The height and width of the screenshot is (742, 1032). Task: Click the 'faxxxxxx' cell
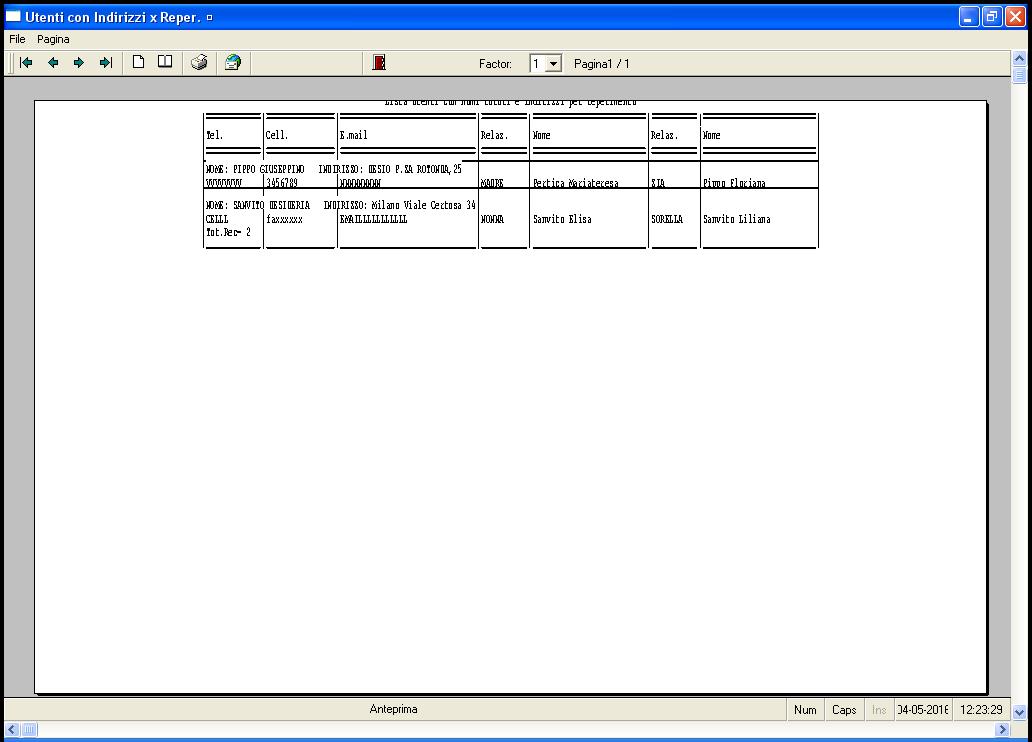(x=284, y=219)
